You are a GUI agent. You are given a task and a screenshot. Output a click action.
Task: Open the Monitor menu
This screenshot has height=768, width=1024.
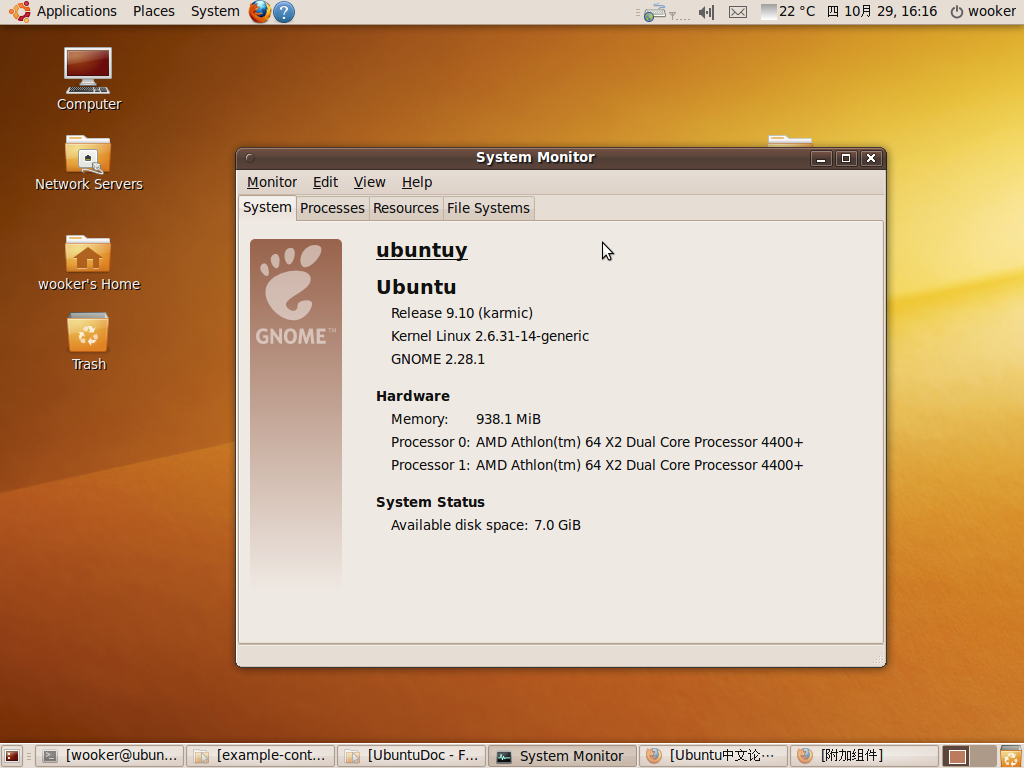point(272,182)
